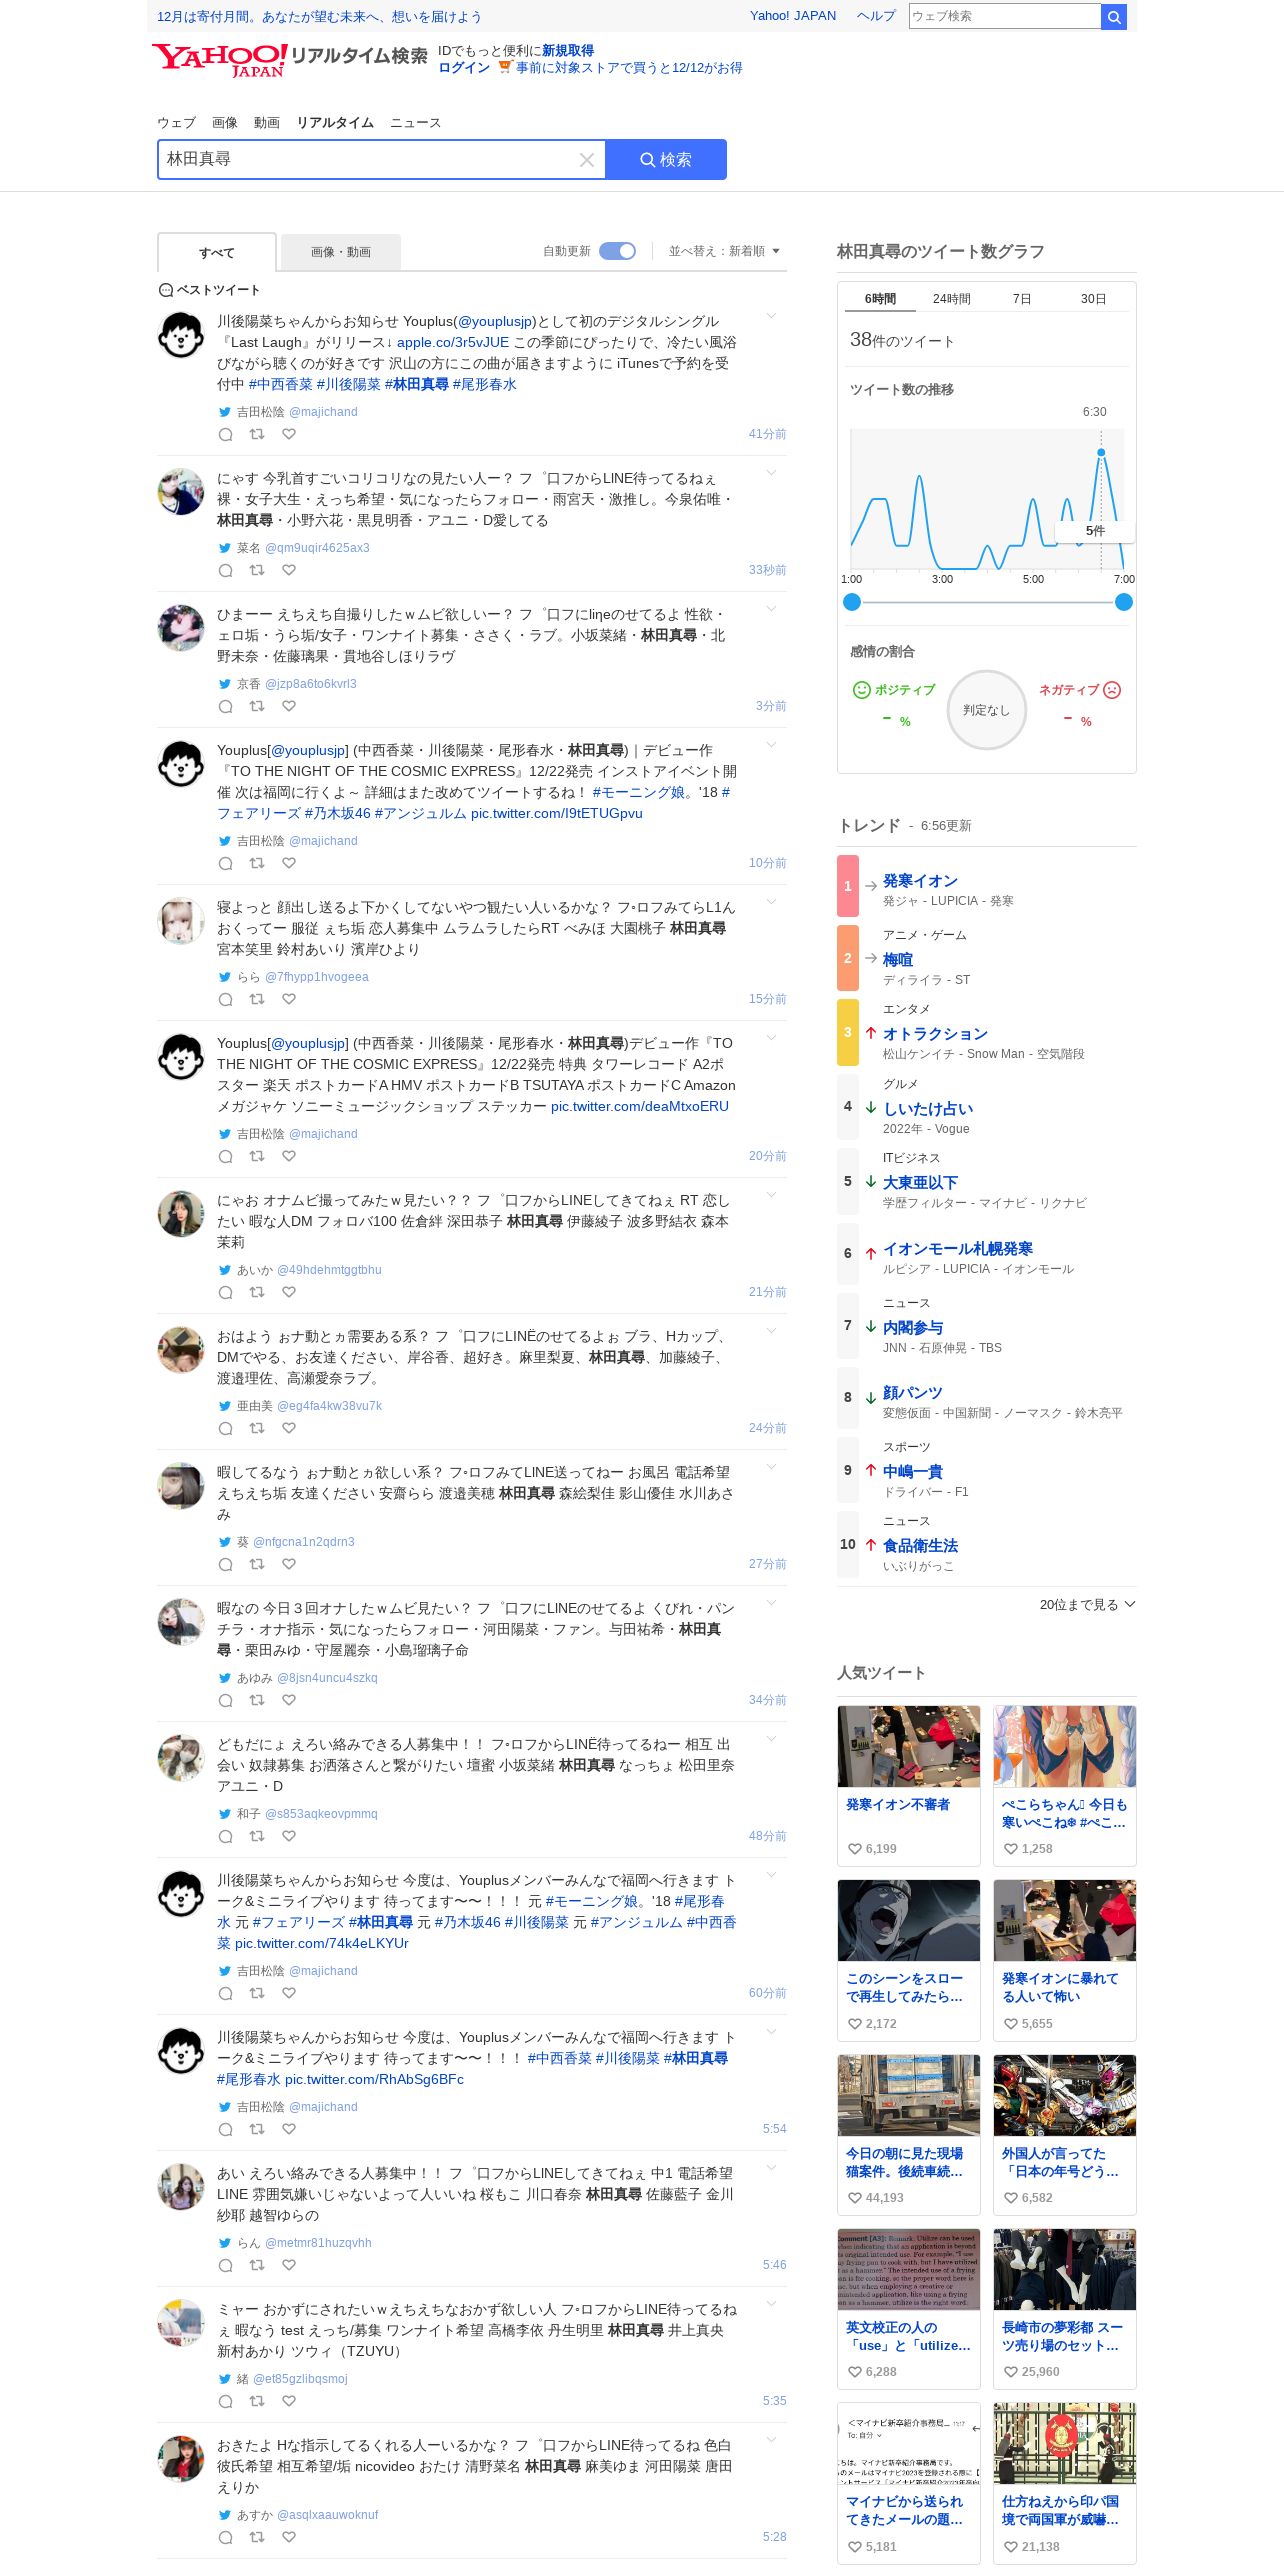Open the @youplusjp mention in the first tweet
The image size is (1284, 2568).
(x=495, y=322)
